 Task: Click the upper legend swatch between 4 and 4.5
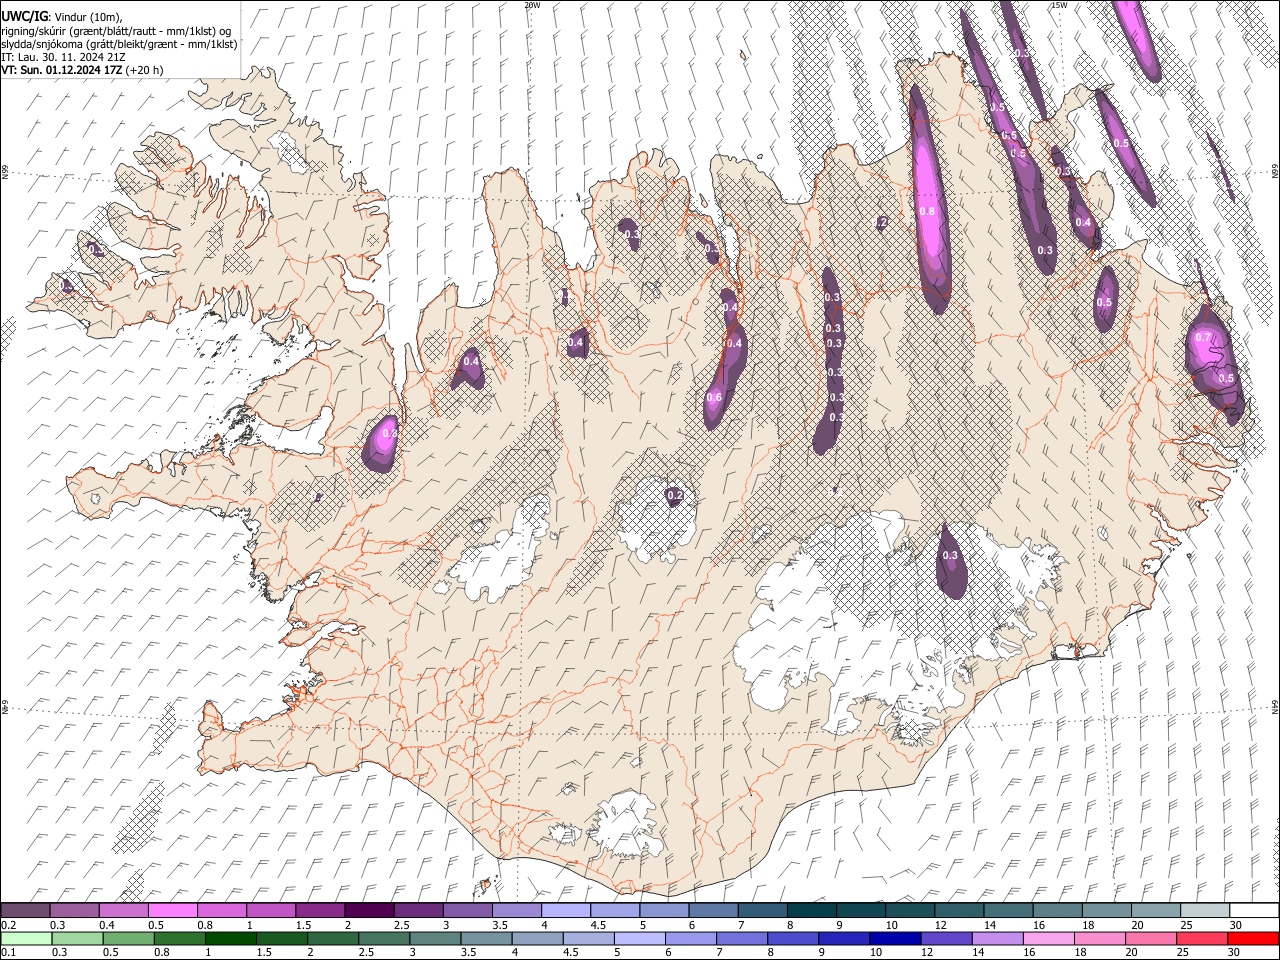(x=565, y=911)
